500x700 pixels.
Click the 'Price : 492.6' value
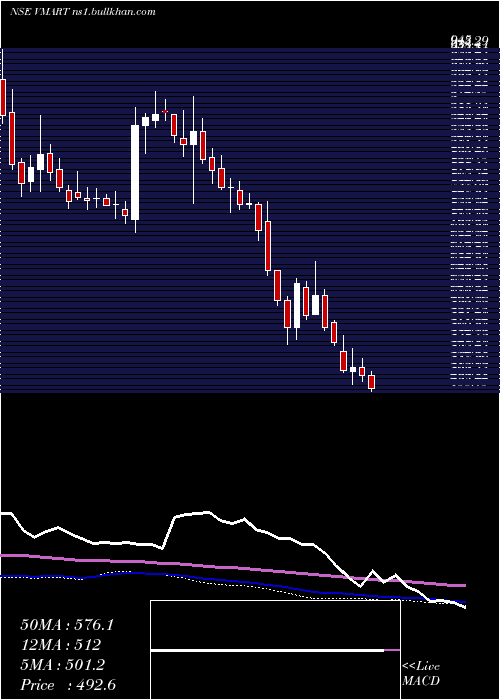68,685
